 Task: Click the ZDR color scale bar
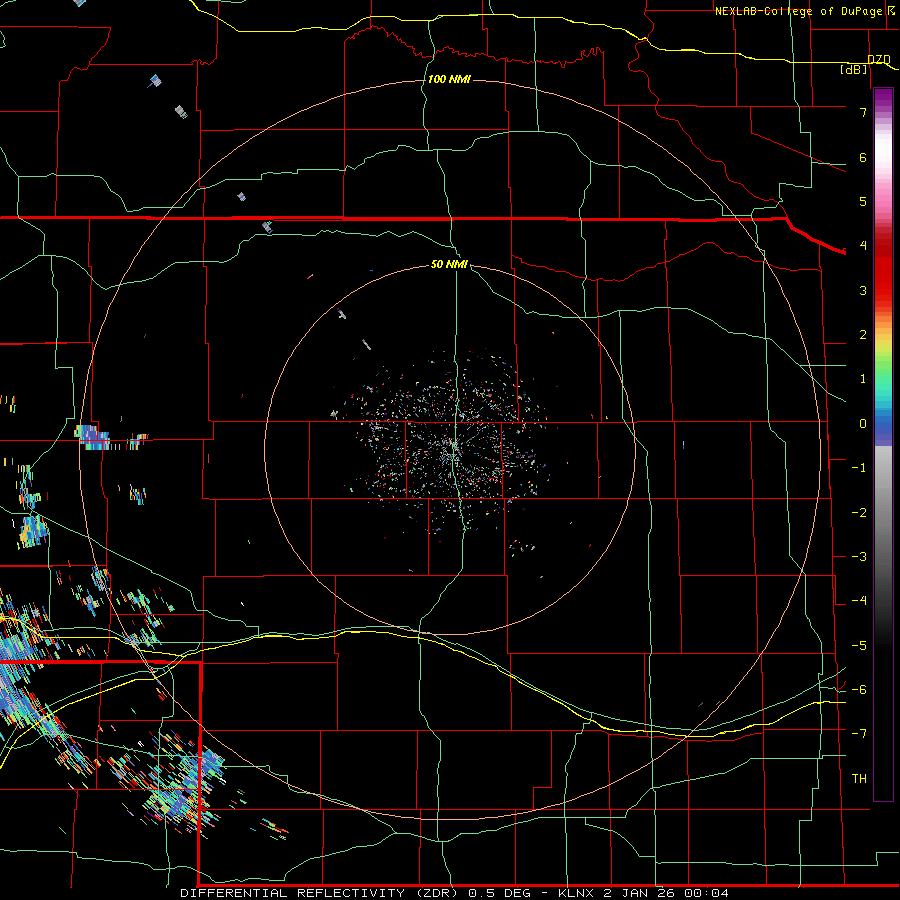(x=883, y=444)
